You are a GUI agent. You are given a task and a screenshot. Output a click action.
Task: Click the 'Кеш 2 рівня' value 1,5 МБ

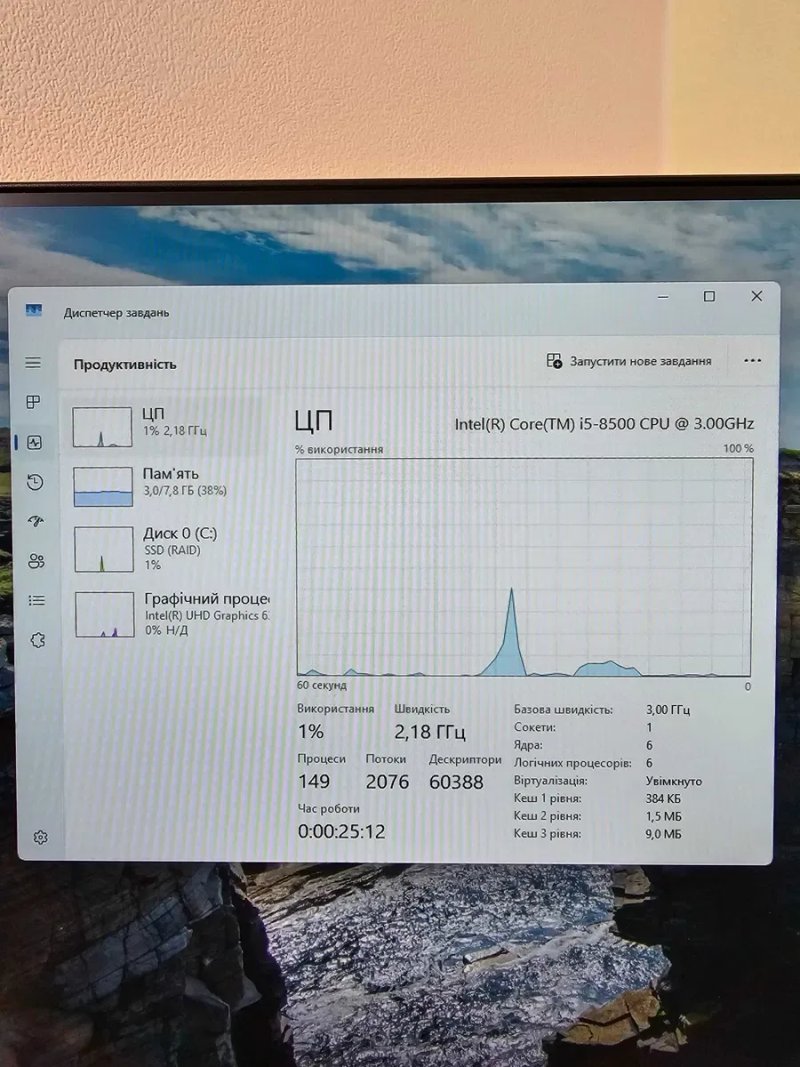tap(663, 816)
